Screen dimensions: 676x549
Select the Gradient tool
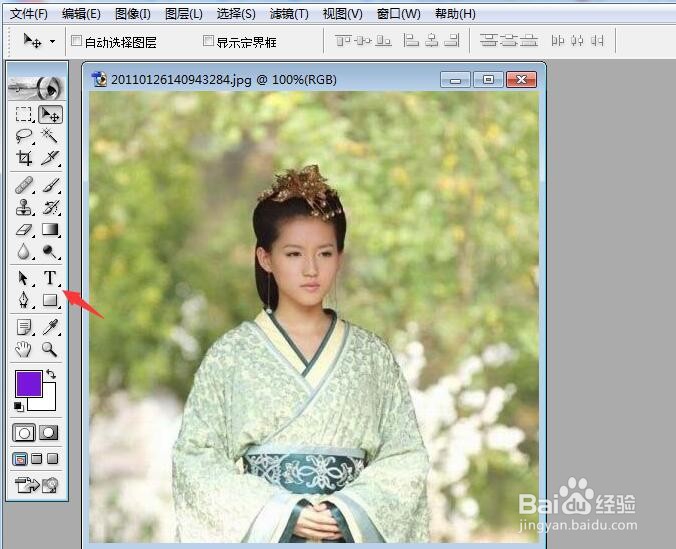(x=50, y=229)
